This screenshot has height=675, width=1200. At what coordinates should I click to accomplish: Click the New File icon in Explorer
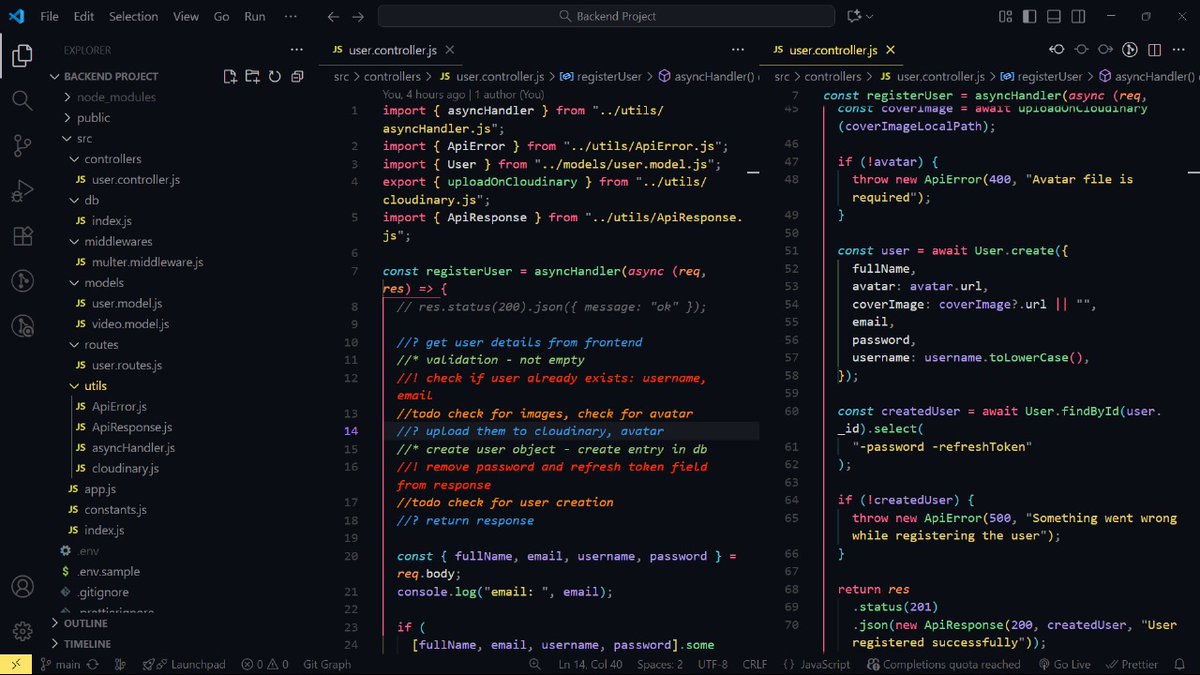tap(230, 76)
